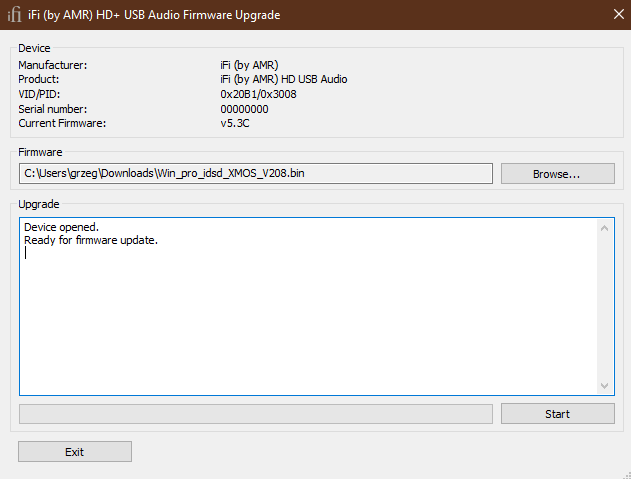Click the Product name iFi HD USB Audio

(284, 79)
